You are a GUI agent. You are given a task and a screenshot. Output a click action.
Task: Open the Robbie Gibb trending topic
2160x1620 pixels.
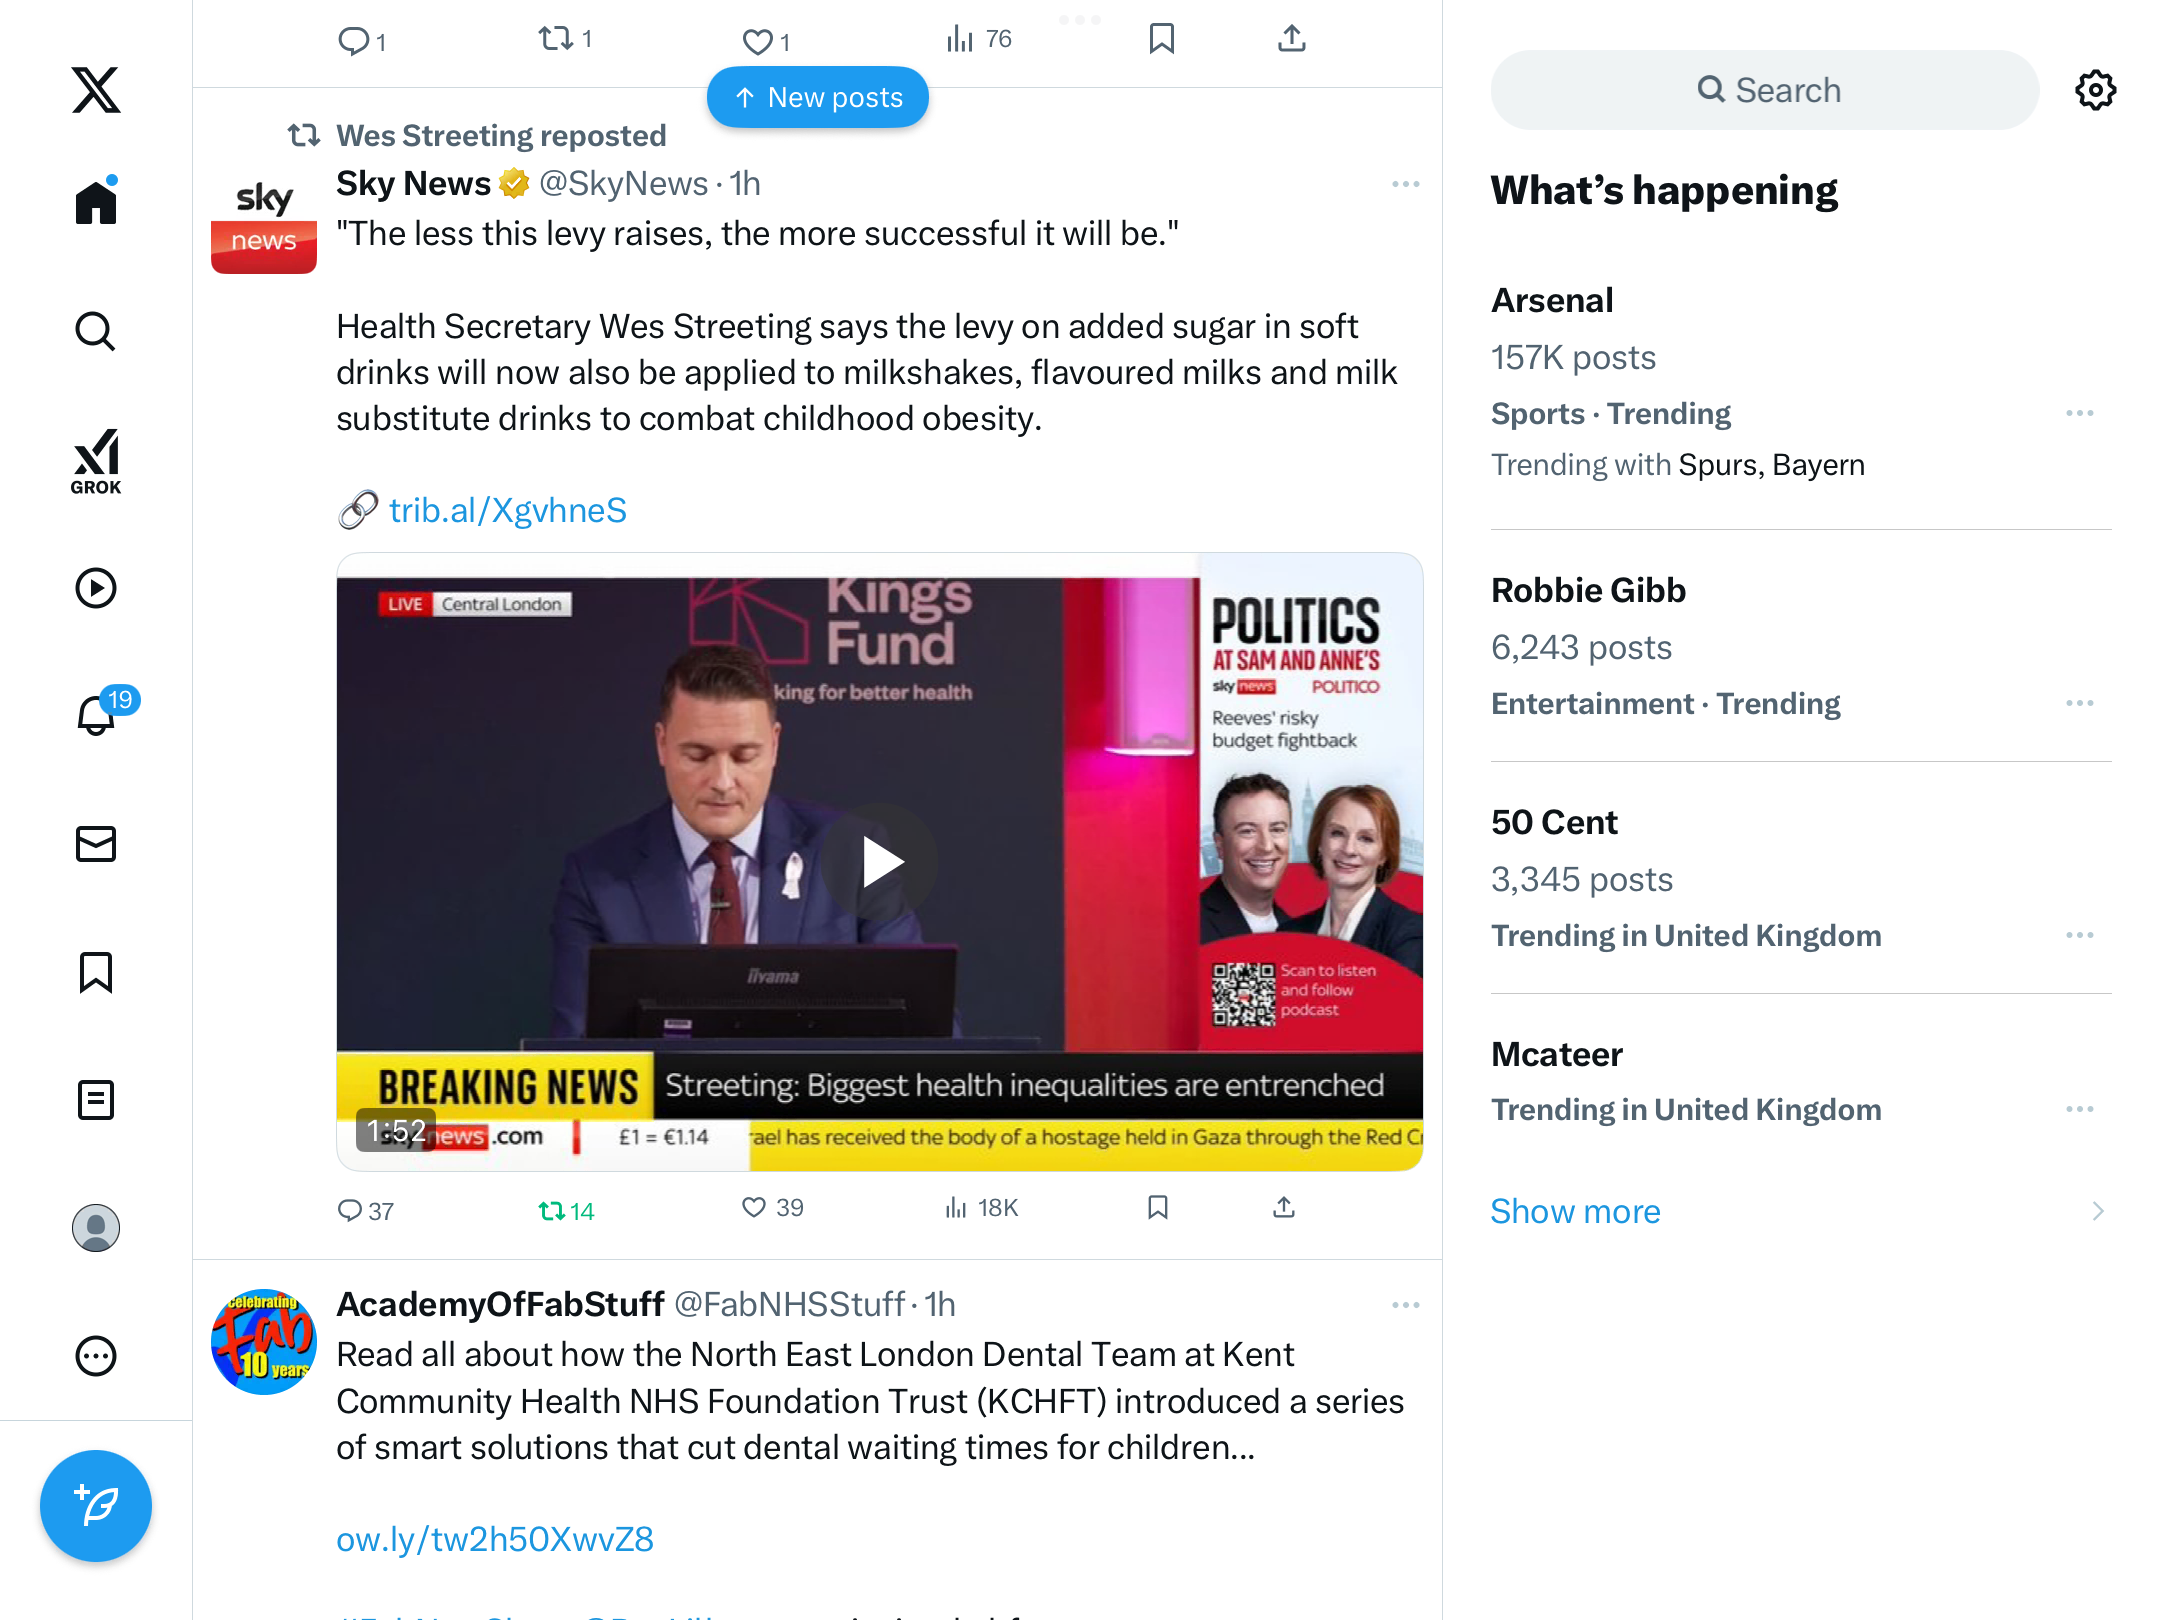pyautogui.click(x=1588, y=590)
